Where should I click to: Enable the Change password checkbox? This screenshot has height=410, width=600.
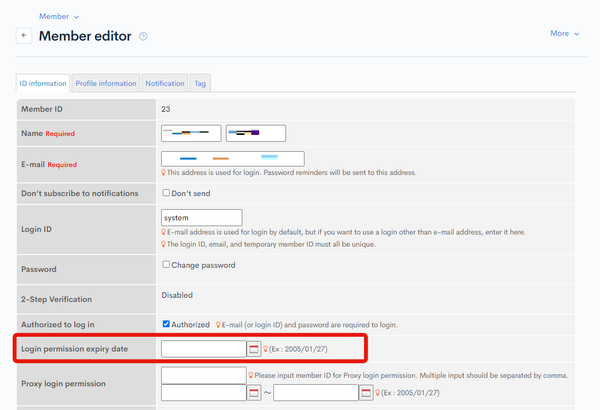click(166, 265)
